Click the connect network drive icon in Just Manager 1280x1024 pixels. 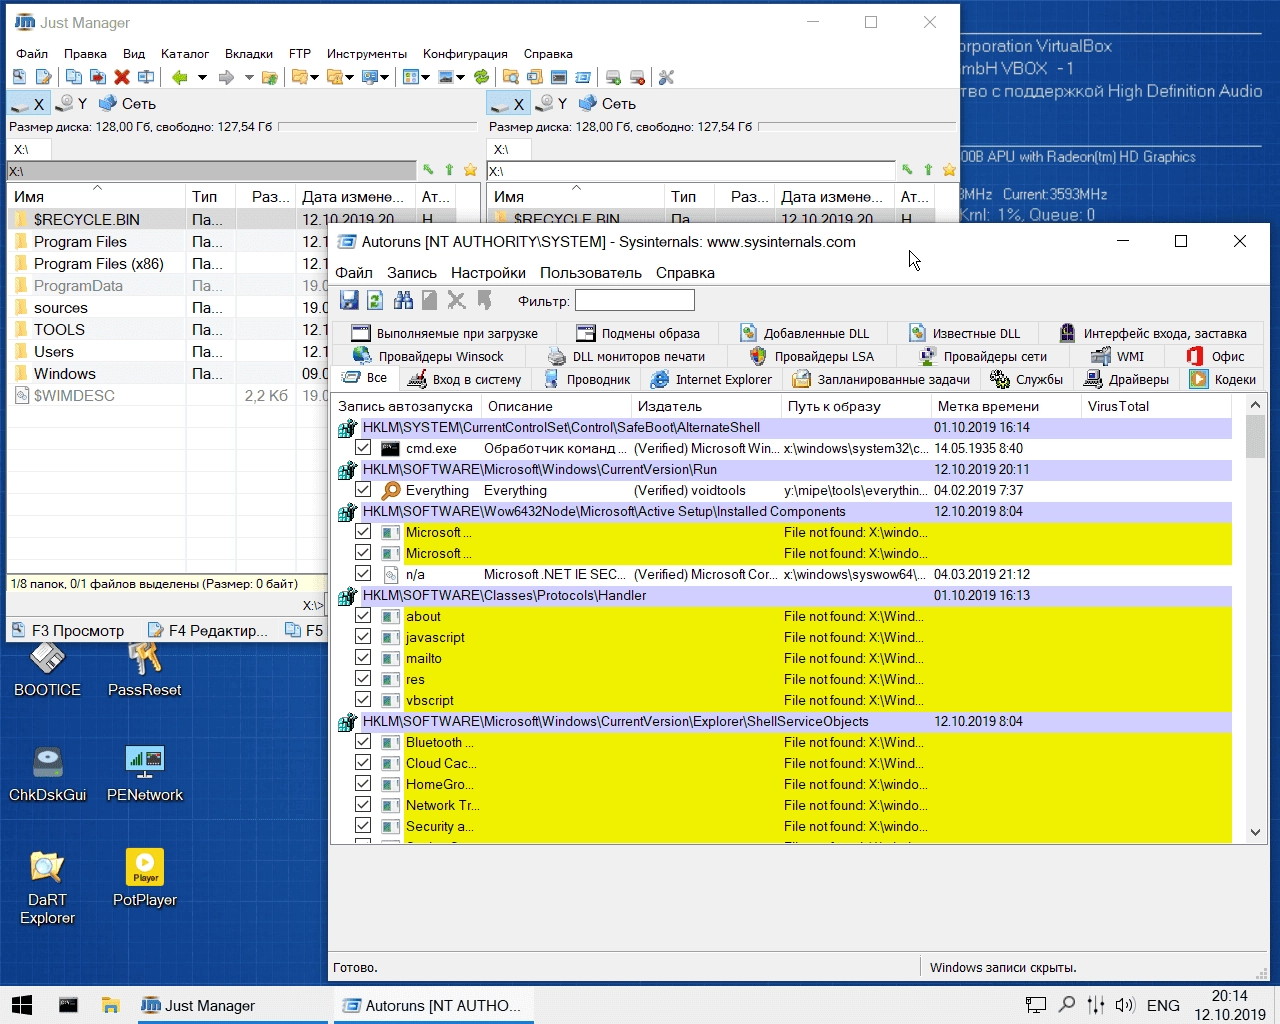613,77
